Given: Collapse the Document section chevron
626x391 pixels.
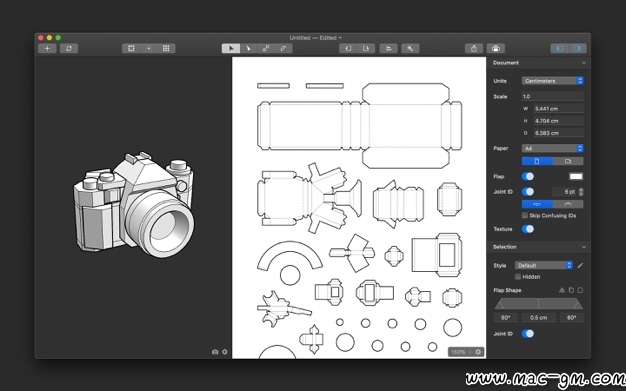Looking at the screenshot, I should tap(584, 63).
